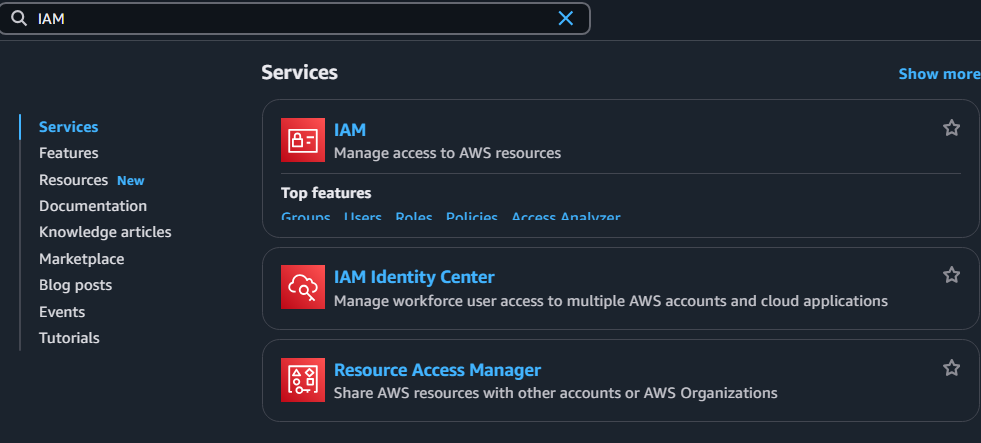Switch to Marketplace results
The height and width of the screenshot is (443, 981).
[81, 259]
